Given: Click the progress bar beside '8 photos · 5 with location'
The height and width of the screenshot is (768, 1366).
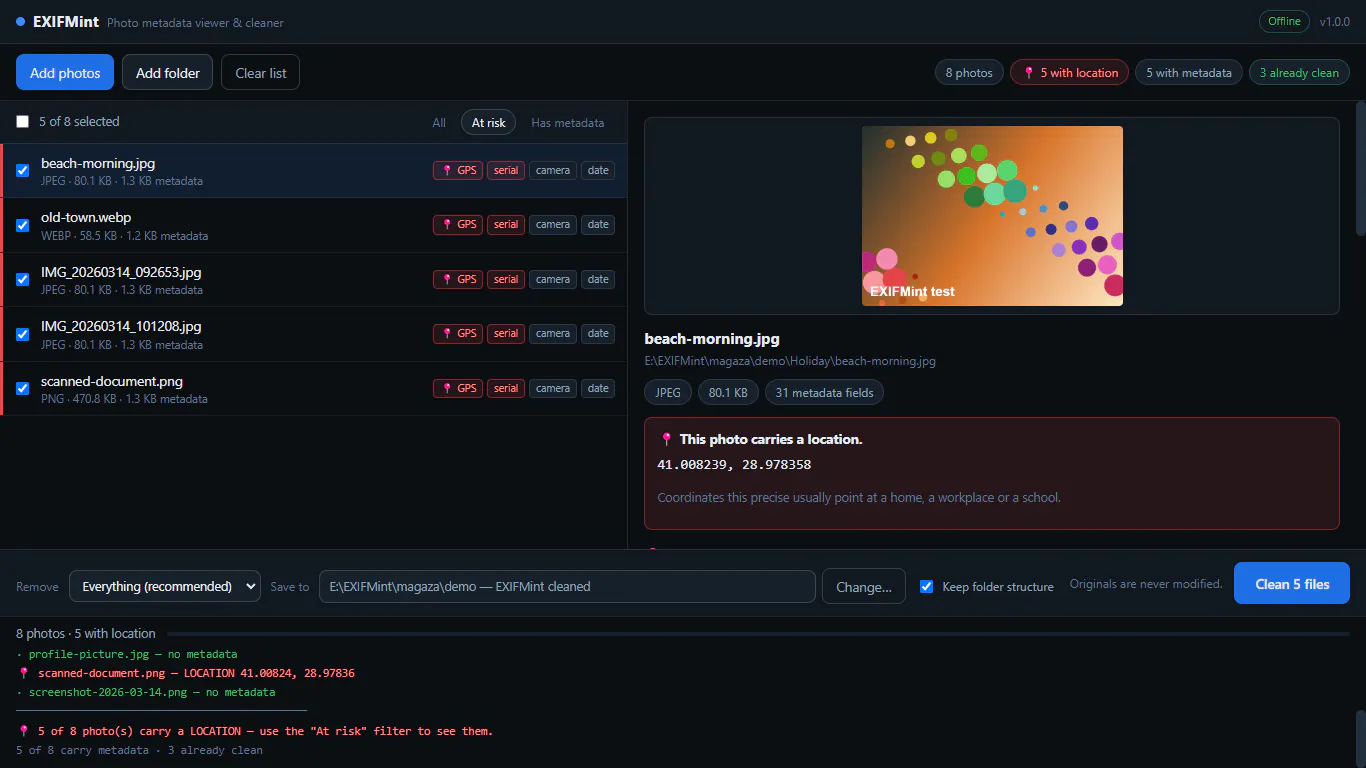Looking at the screenshot, I should 759,634.
